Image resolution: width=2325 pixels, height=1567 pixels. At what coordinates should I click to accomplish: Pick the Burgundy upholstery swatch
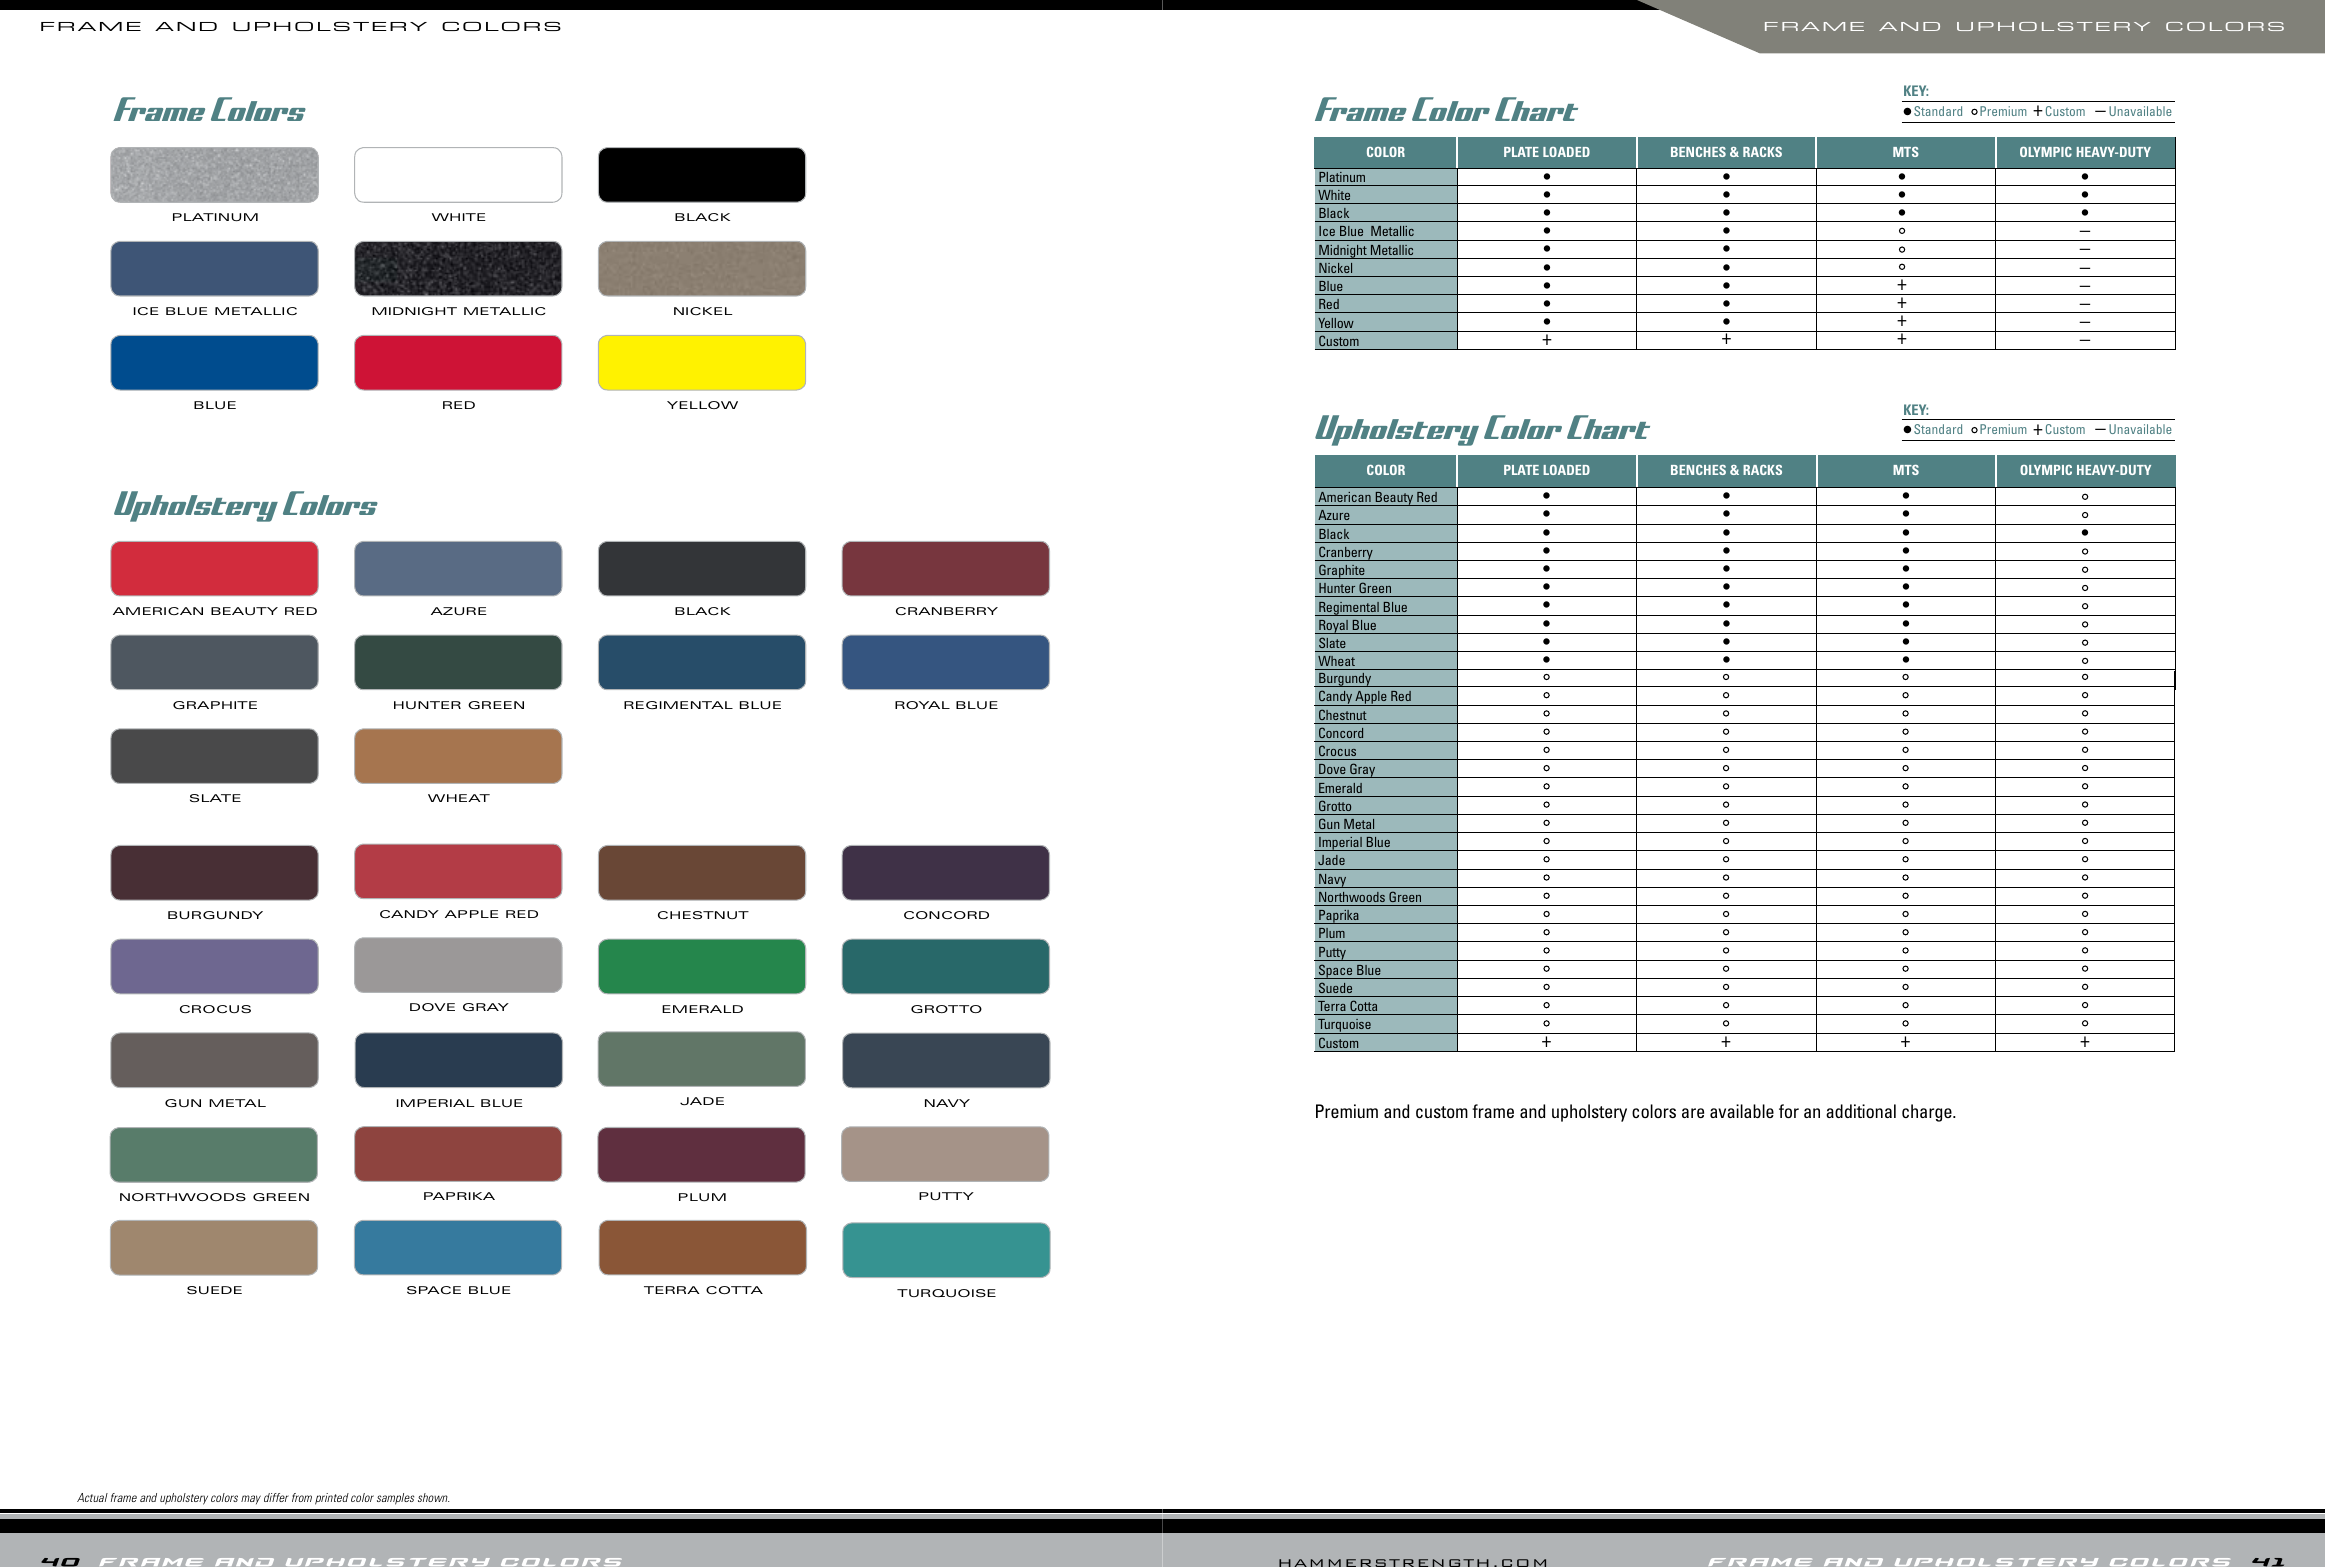[x=214, y=873]
